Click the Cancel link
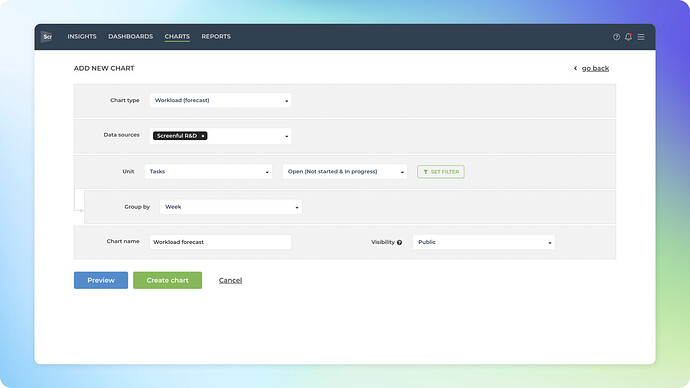 tap(230, 280)
